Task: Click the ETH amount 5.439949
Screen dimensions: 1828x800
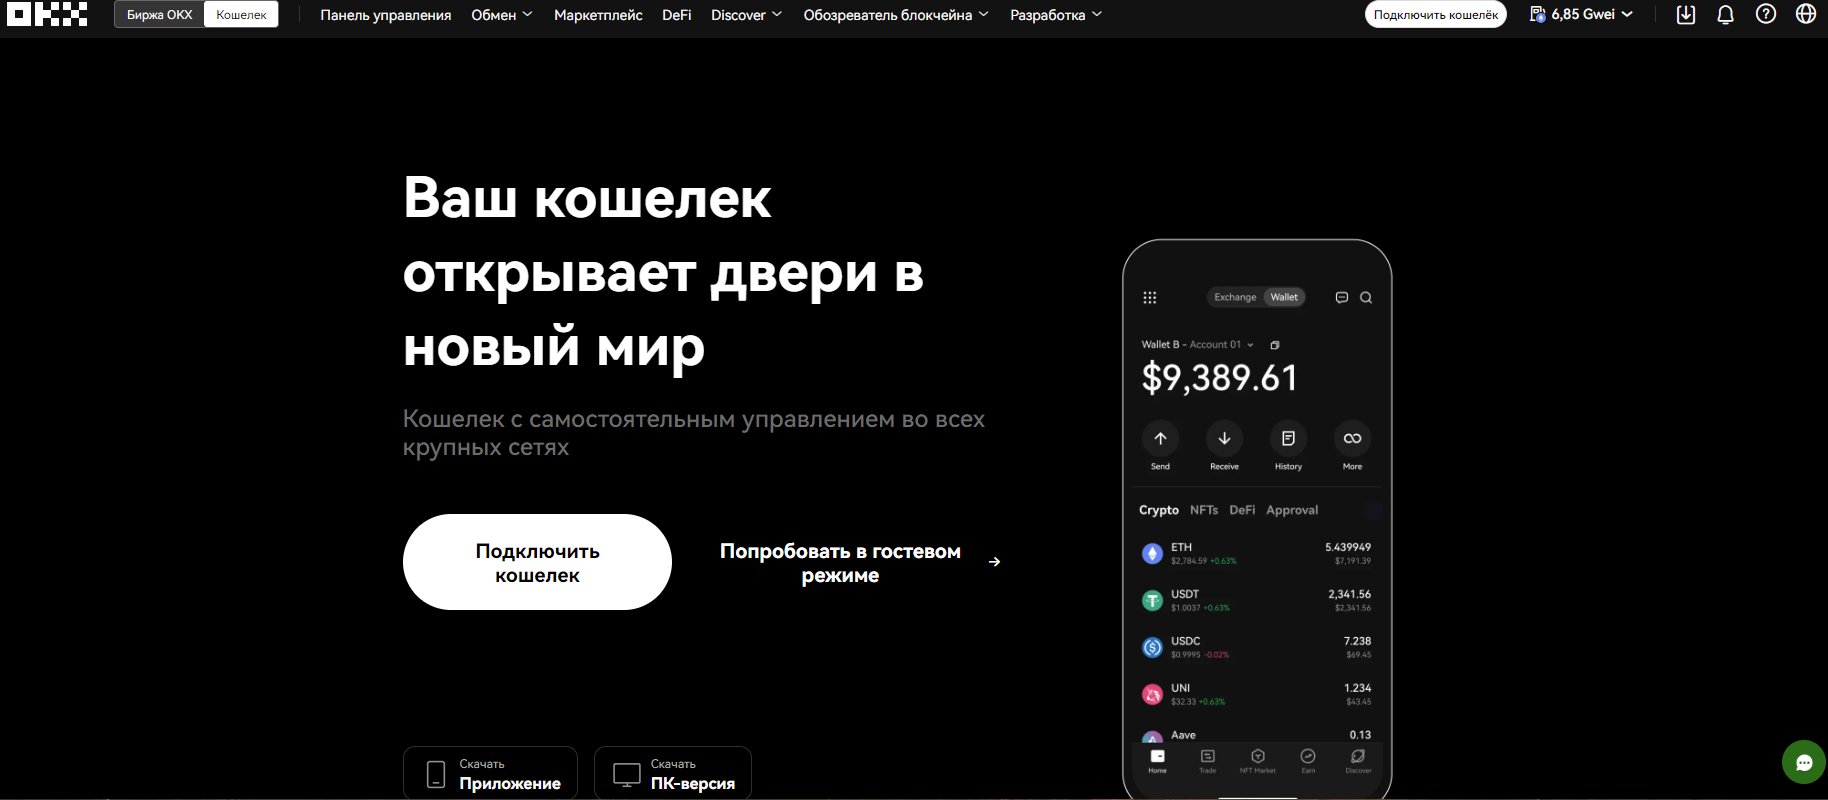Action: (x=1348, y=547)
